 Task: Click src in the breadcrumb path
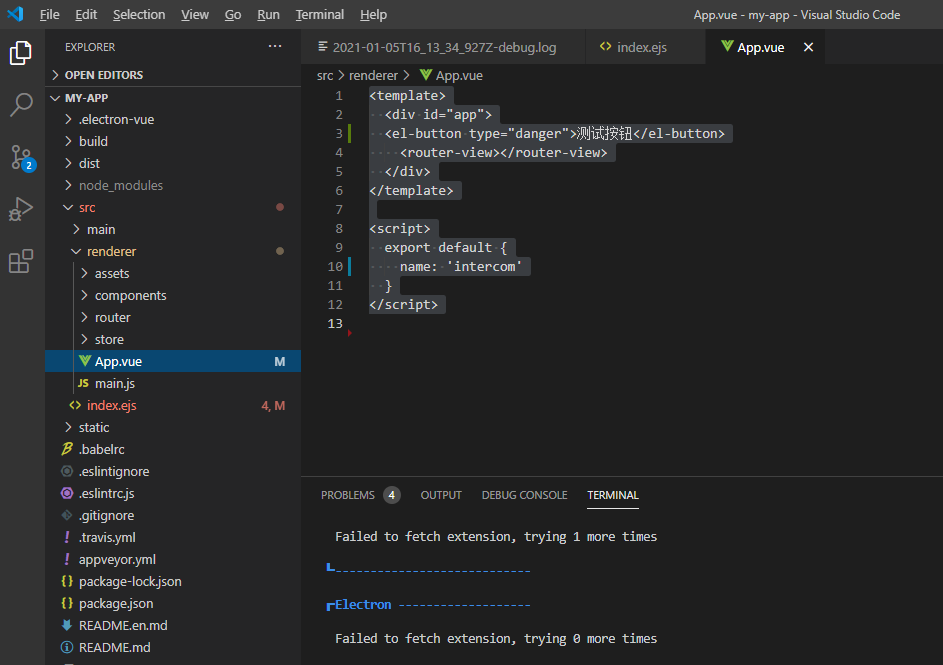pyautogui.click(x=324, y=74)
